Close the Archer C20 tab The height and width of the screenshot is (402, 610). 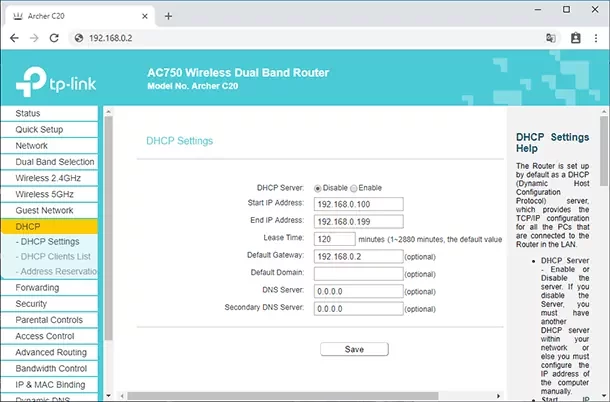coord(145,16)
